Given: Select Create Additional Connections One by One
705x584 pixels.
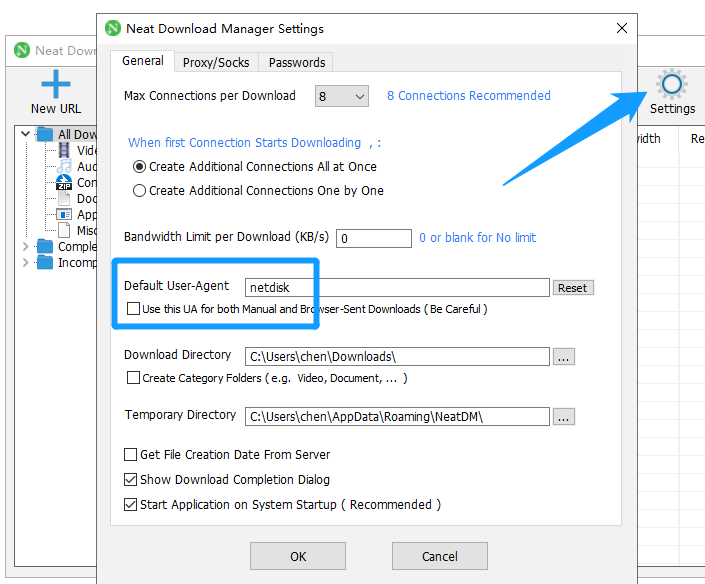Looking at the screenshot, I should point(139,191).
